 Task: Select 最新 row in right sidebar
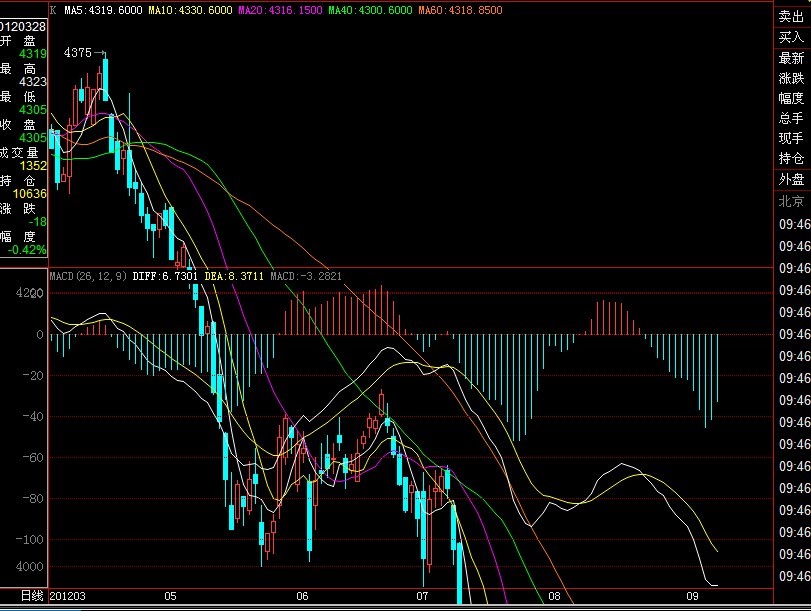tap(791, 58)
